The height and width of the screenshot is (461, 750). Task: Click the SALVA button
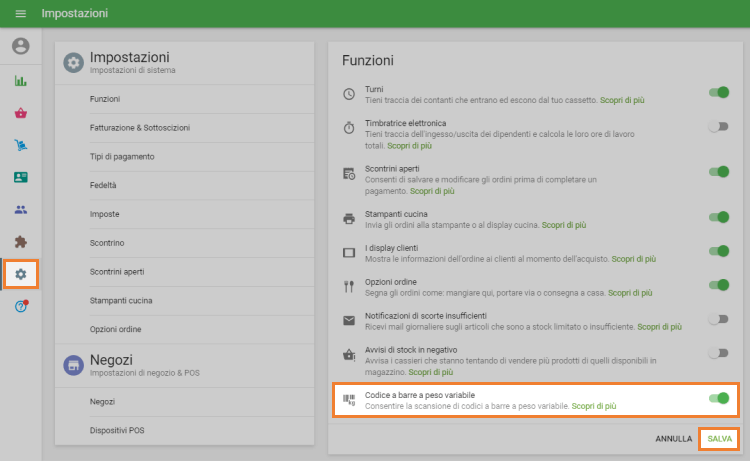pos(719,439)
